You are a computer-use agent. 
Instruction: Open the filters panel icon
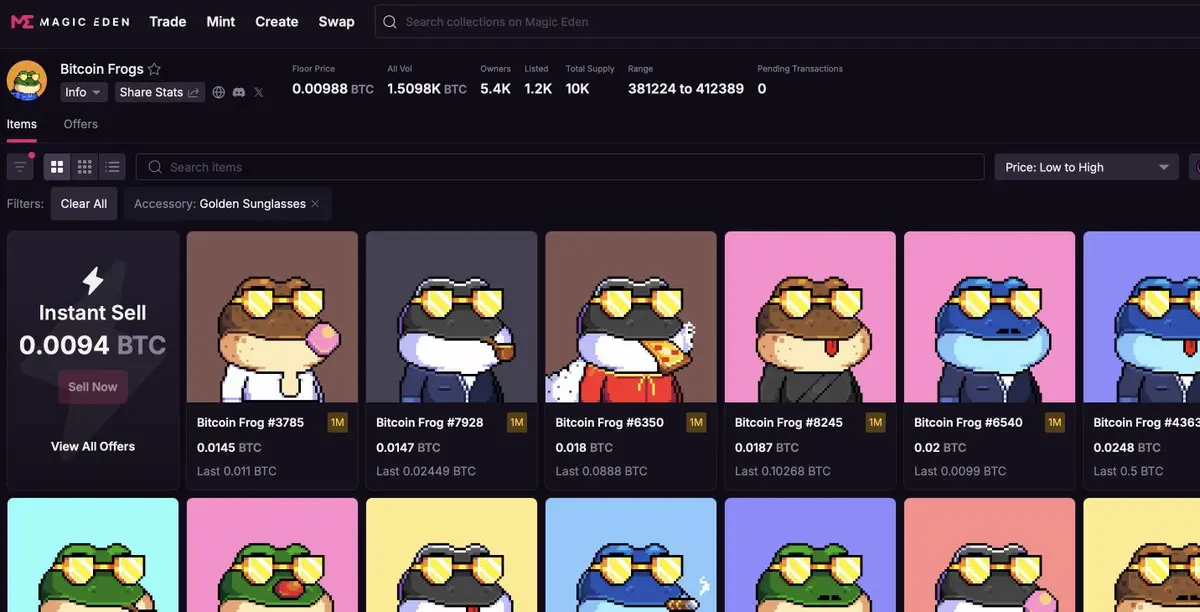pyautogui.click(x=20, y=167)
